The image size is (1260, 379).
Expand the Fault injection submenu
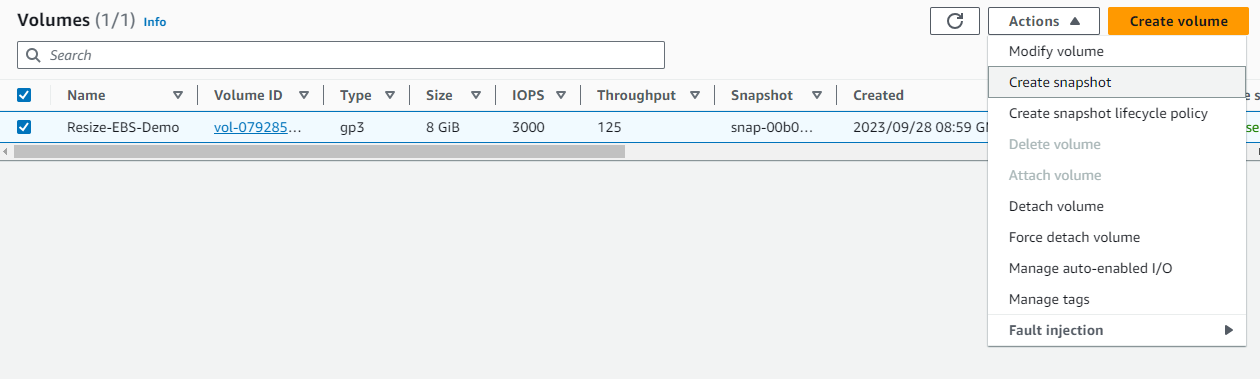[1117, 331]
